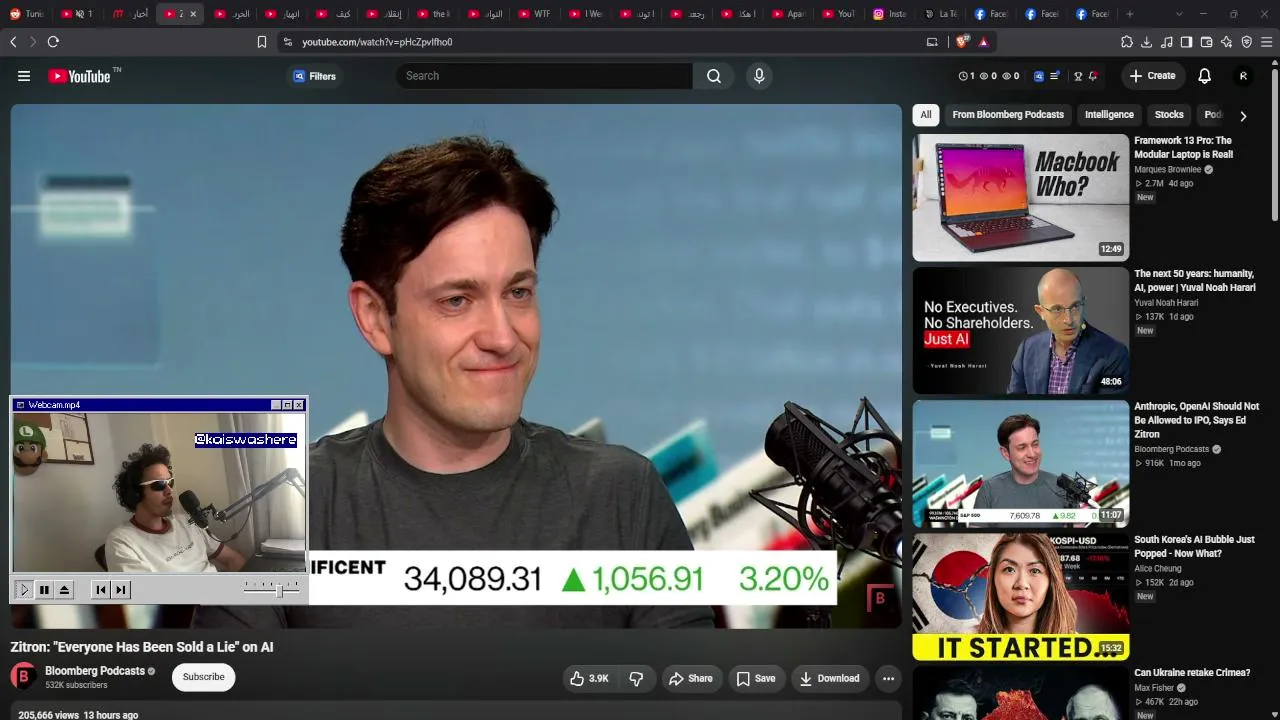Select the All chip

[926, 115]
